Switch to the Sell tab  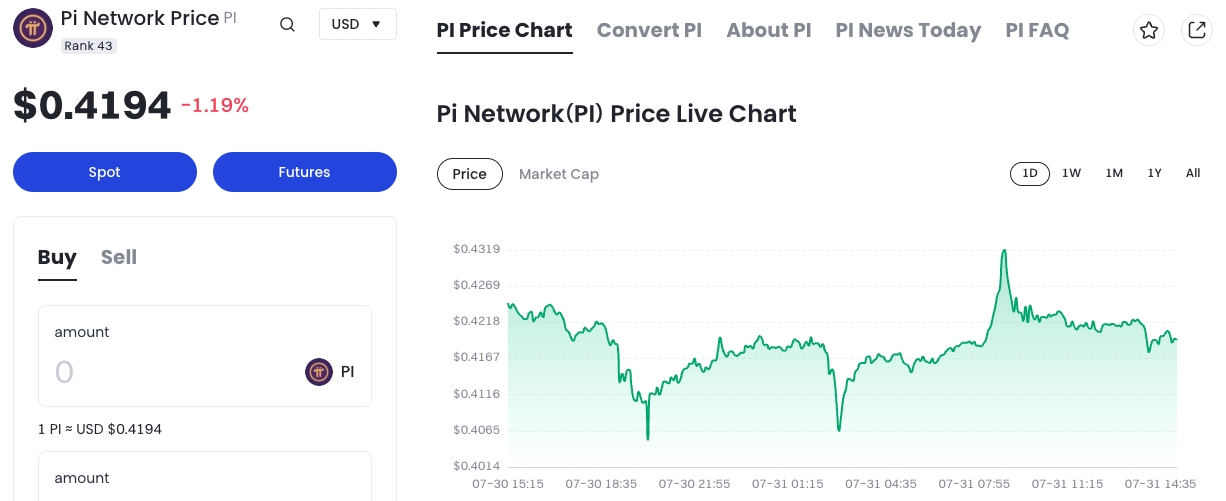pyautogui.click(x=118, y=257)
